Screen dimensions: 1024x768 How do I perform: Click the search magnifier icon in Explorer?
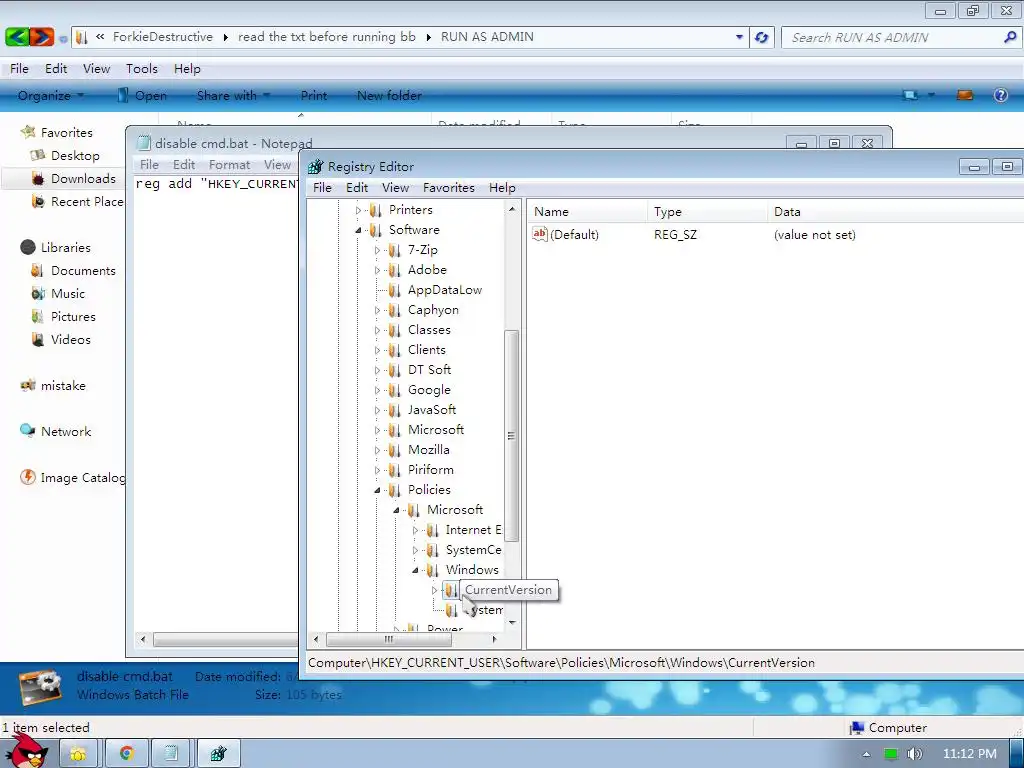point(1010,37)
